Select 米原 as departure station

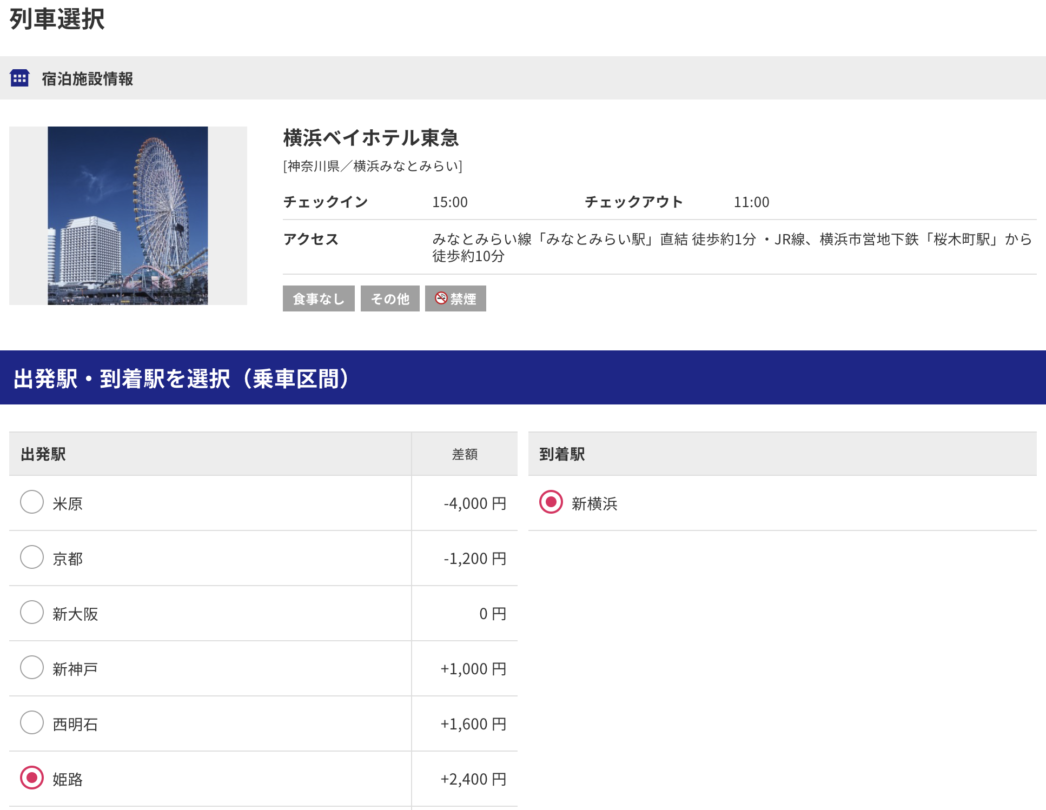(x=31, y=502)
